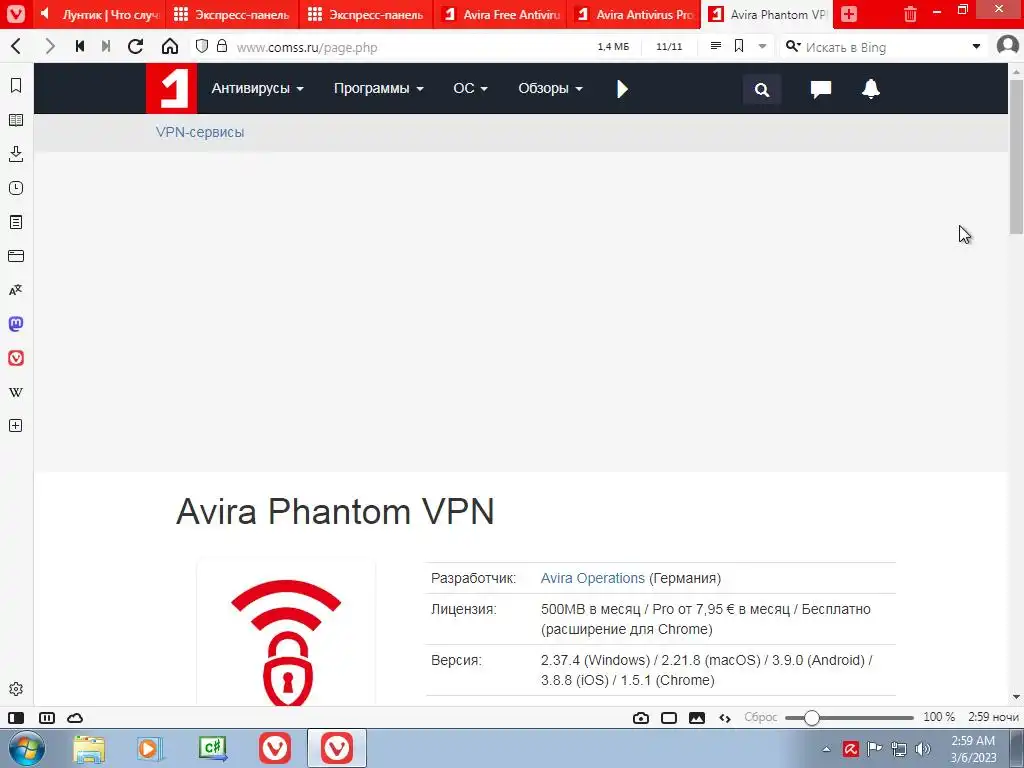Open the History side panel
Screen dimensions: 1024x768
point(16,188)
